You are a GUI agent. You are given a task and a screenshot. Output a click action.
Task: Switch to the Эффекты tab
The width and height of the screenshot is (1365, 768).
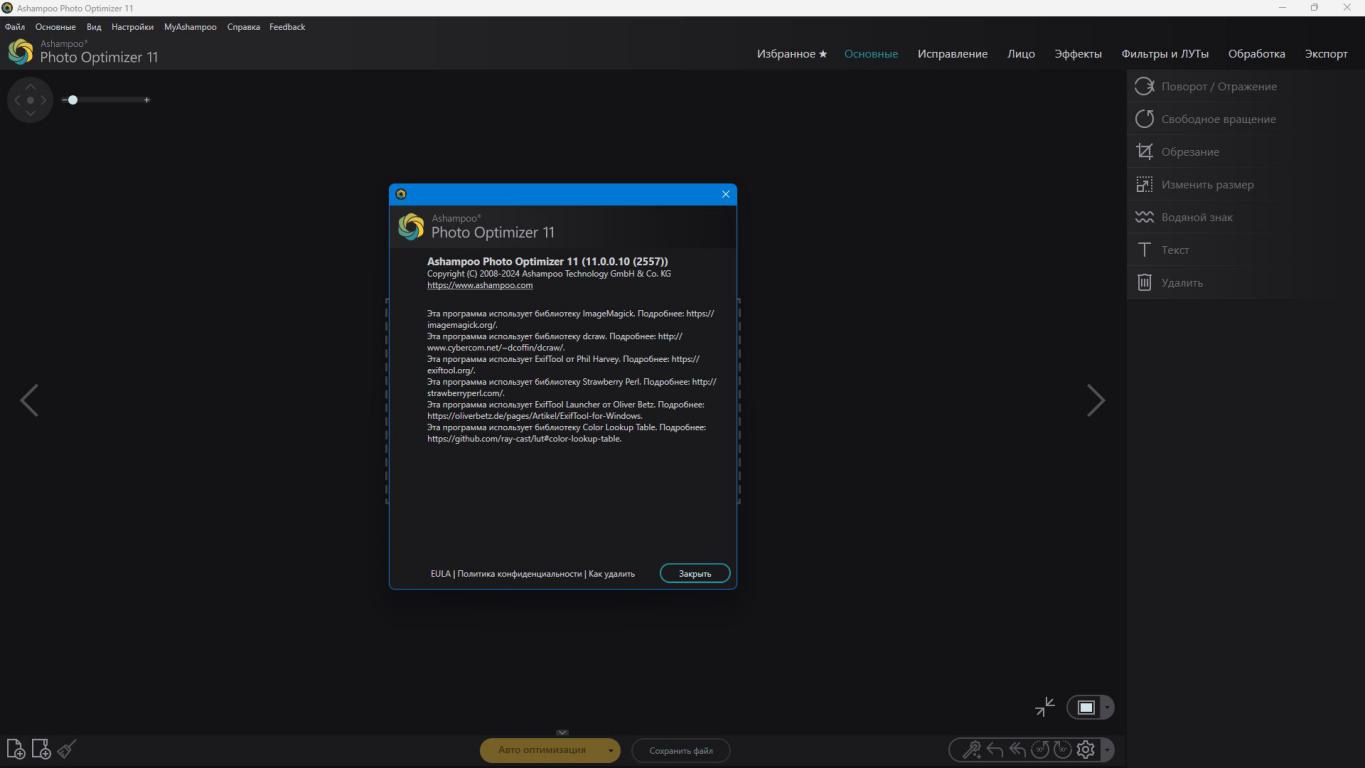coord(1078,54)
